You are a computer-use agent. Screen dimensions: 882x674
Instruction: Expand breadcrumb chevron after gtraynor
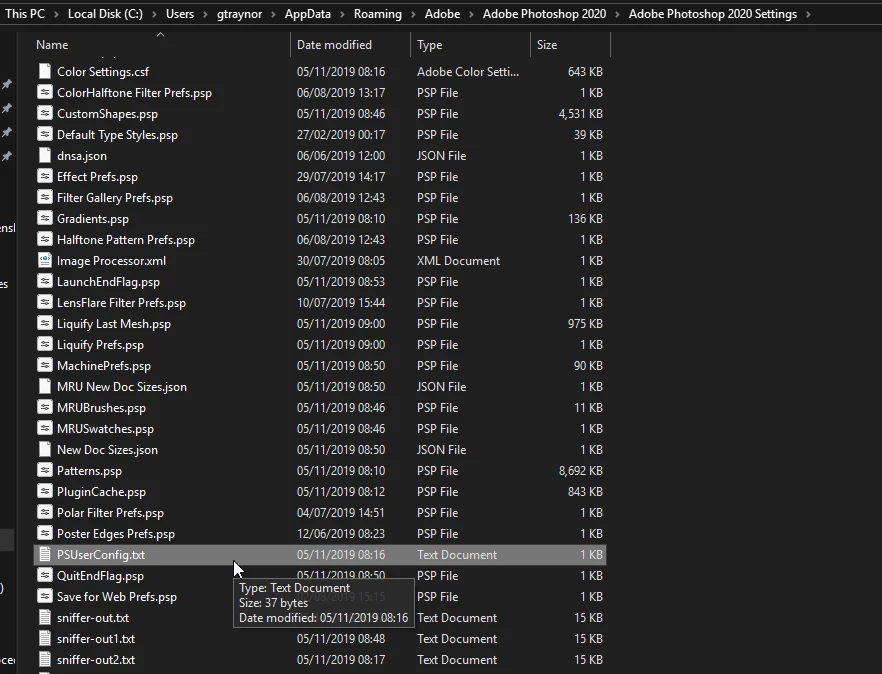(x=273, y=14)
